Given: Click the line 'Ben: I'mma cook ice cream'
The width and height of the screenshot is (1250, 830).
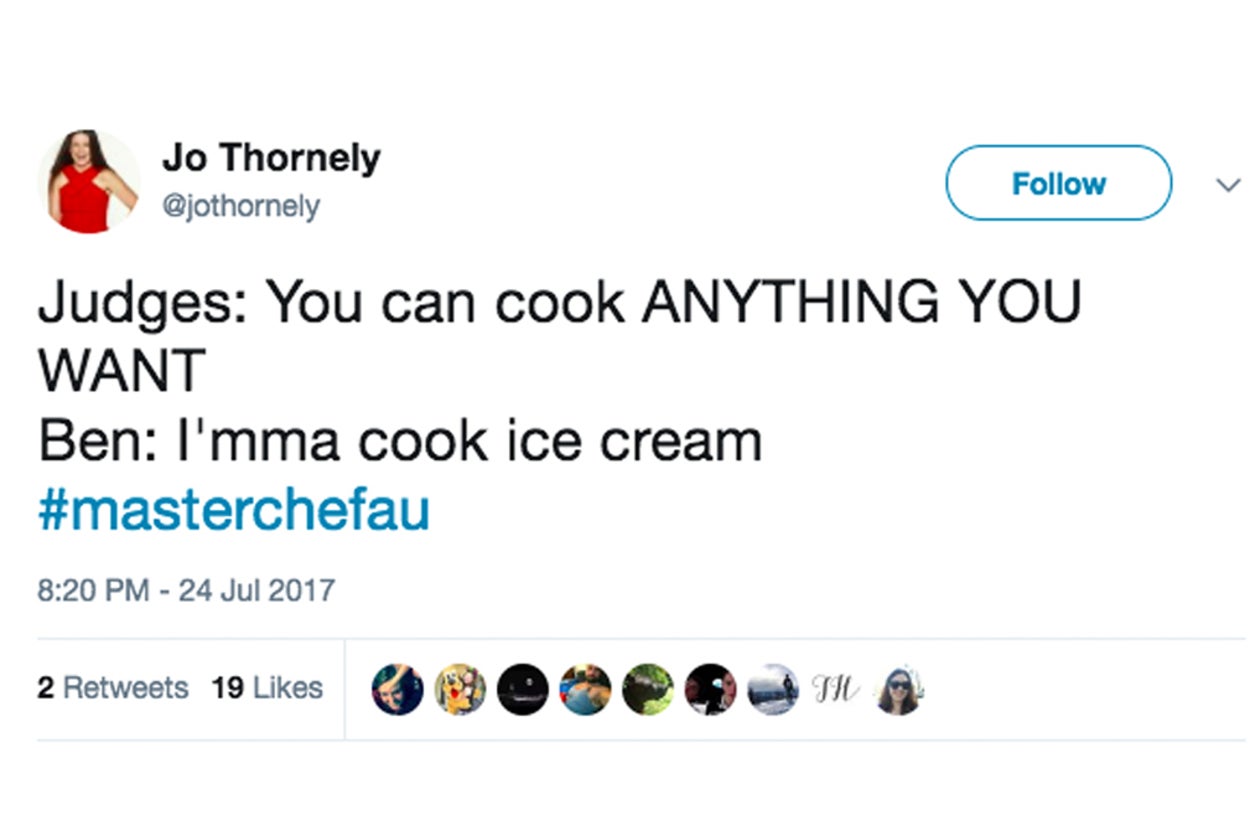Looking at the screenshot, I should [x=400, y=441].
